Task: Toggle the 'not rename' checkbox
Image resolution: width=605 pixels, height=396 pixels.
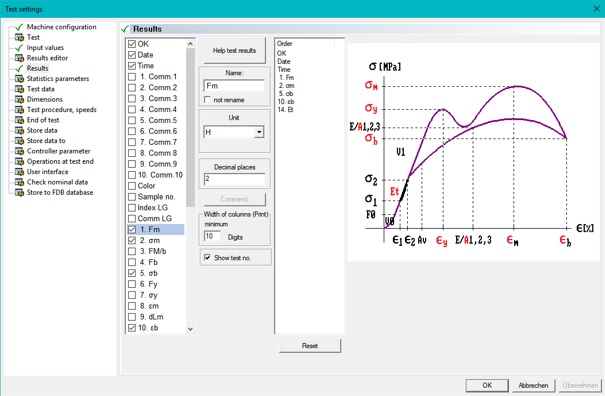Action: tap(207, 100)
